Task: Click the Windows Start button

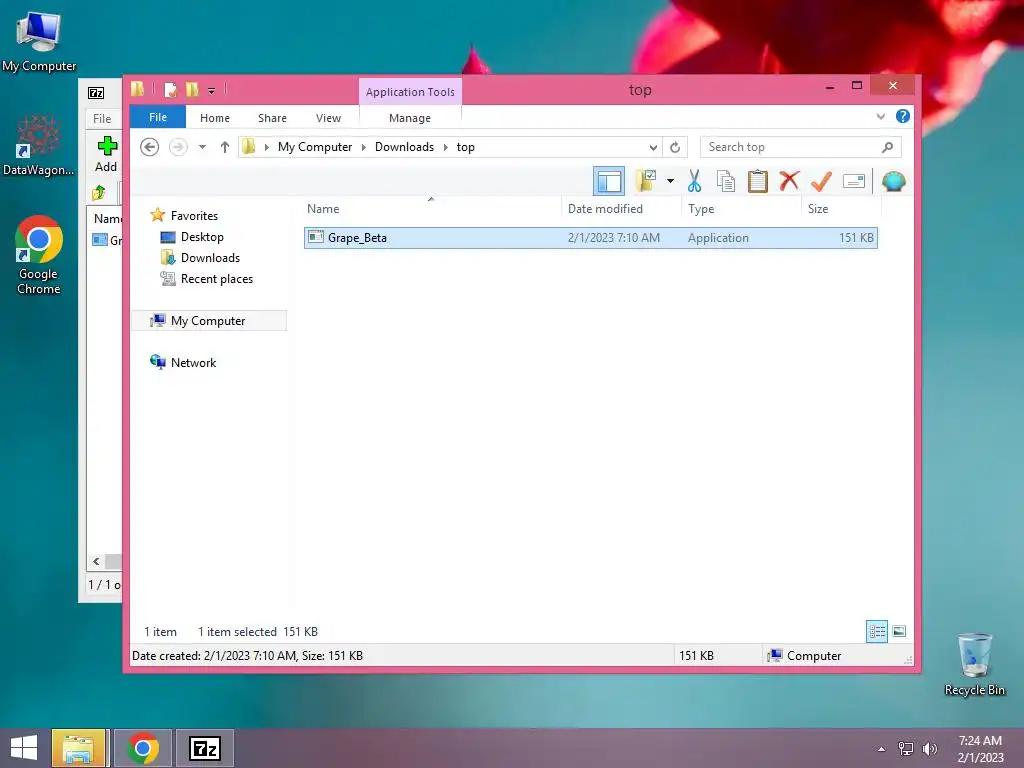Action: [x=24, y=748]
